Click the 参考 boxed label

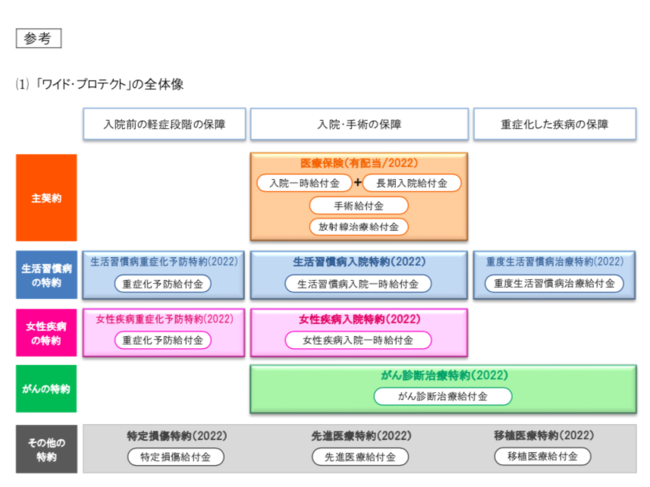(39, 38)
